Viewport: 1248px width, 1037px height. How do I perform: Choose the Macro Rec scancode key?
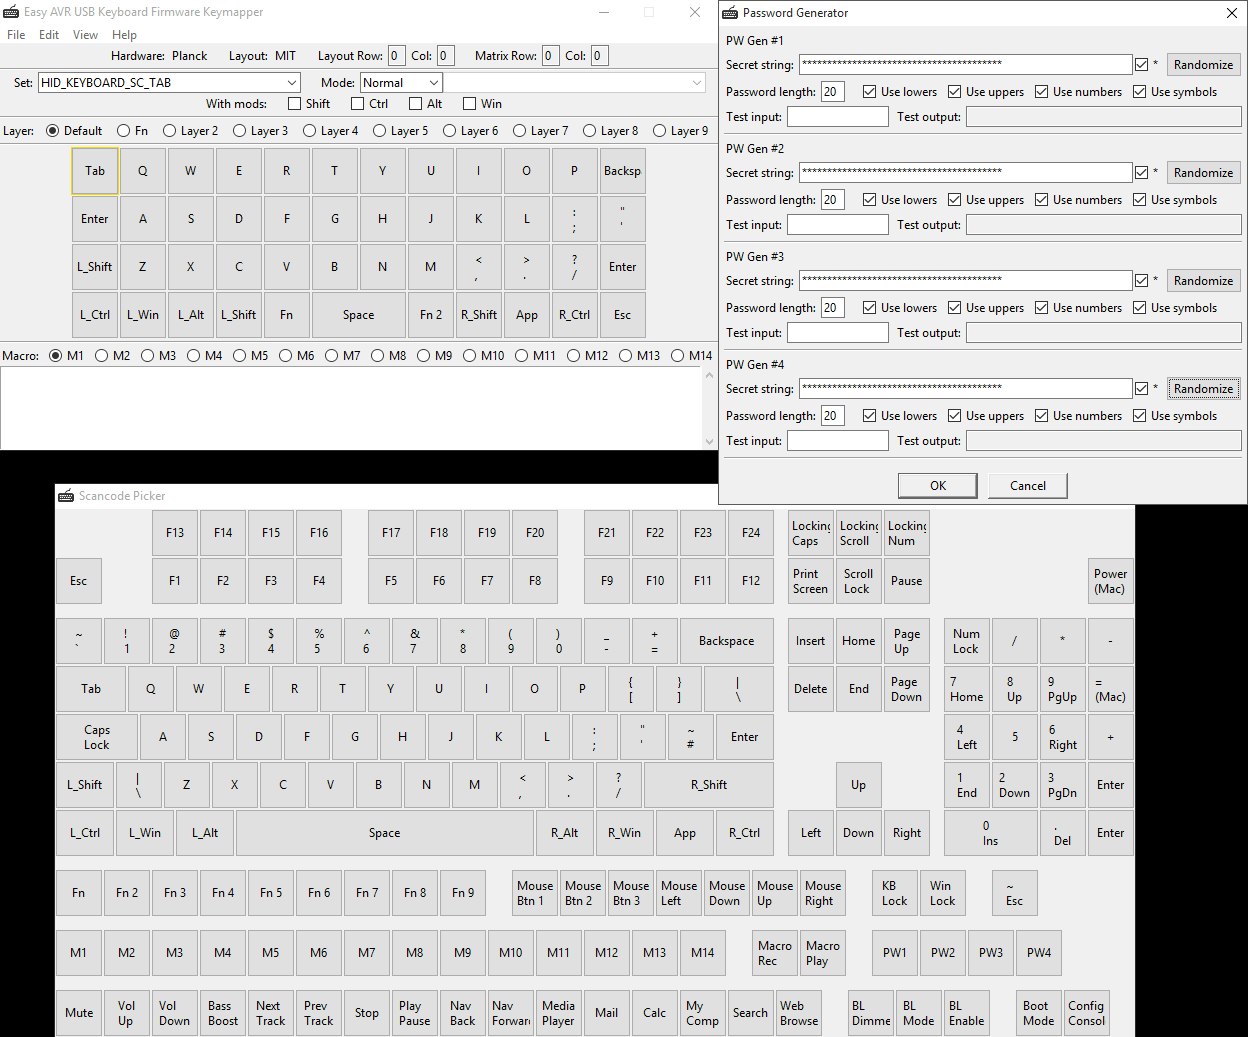774,953
